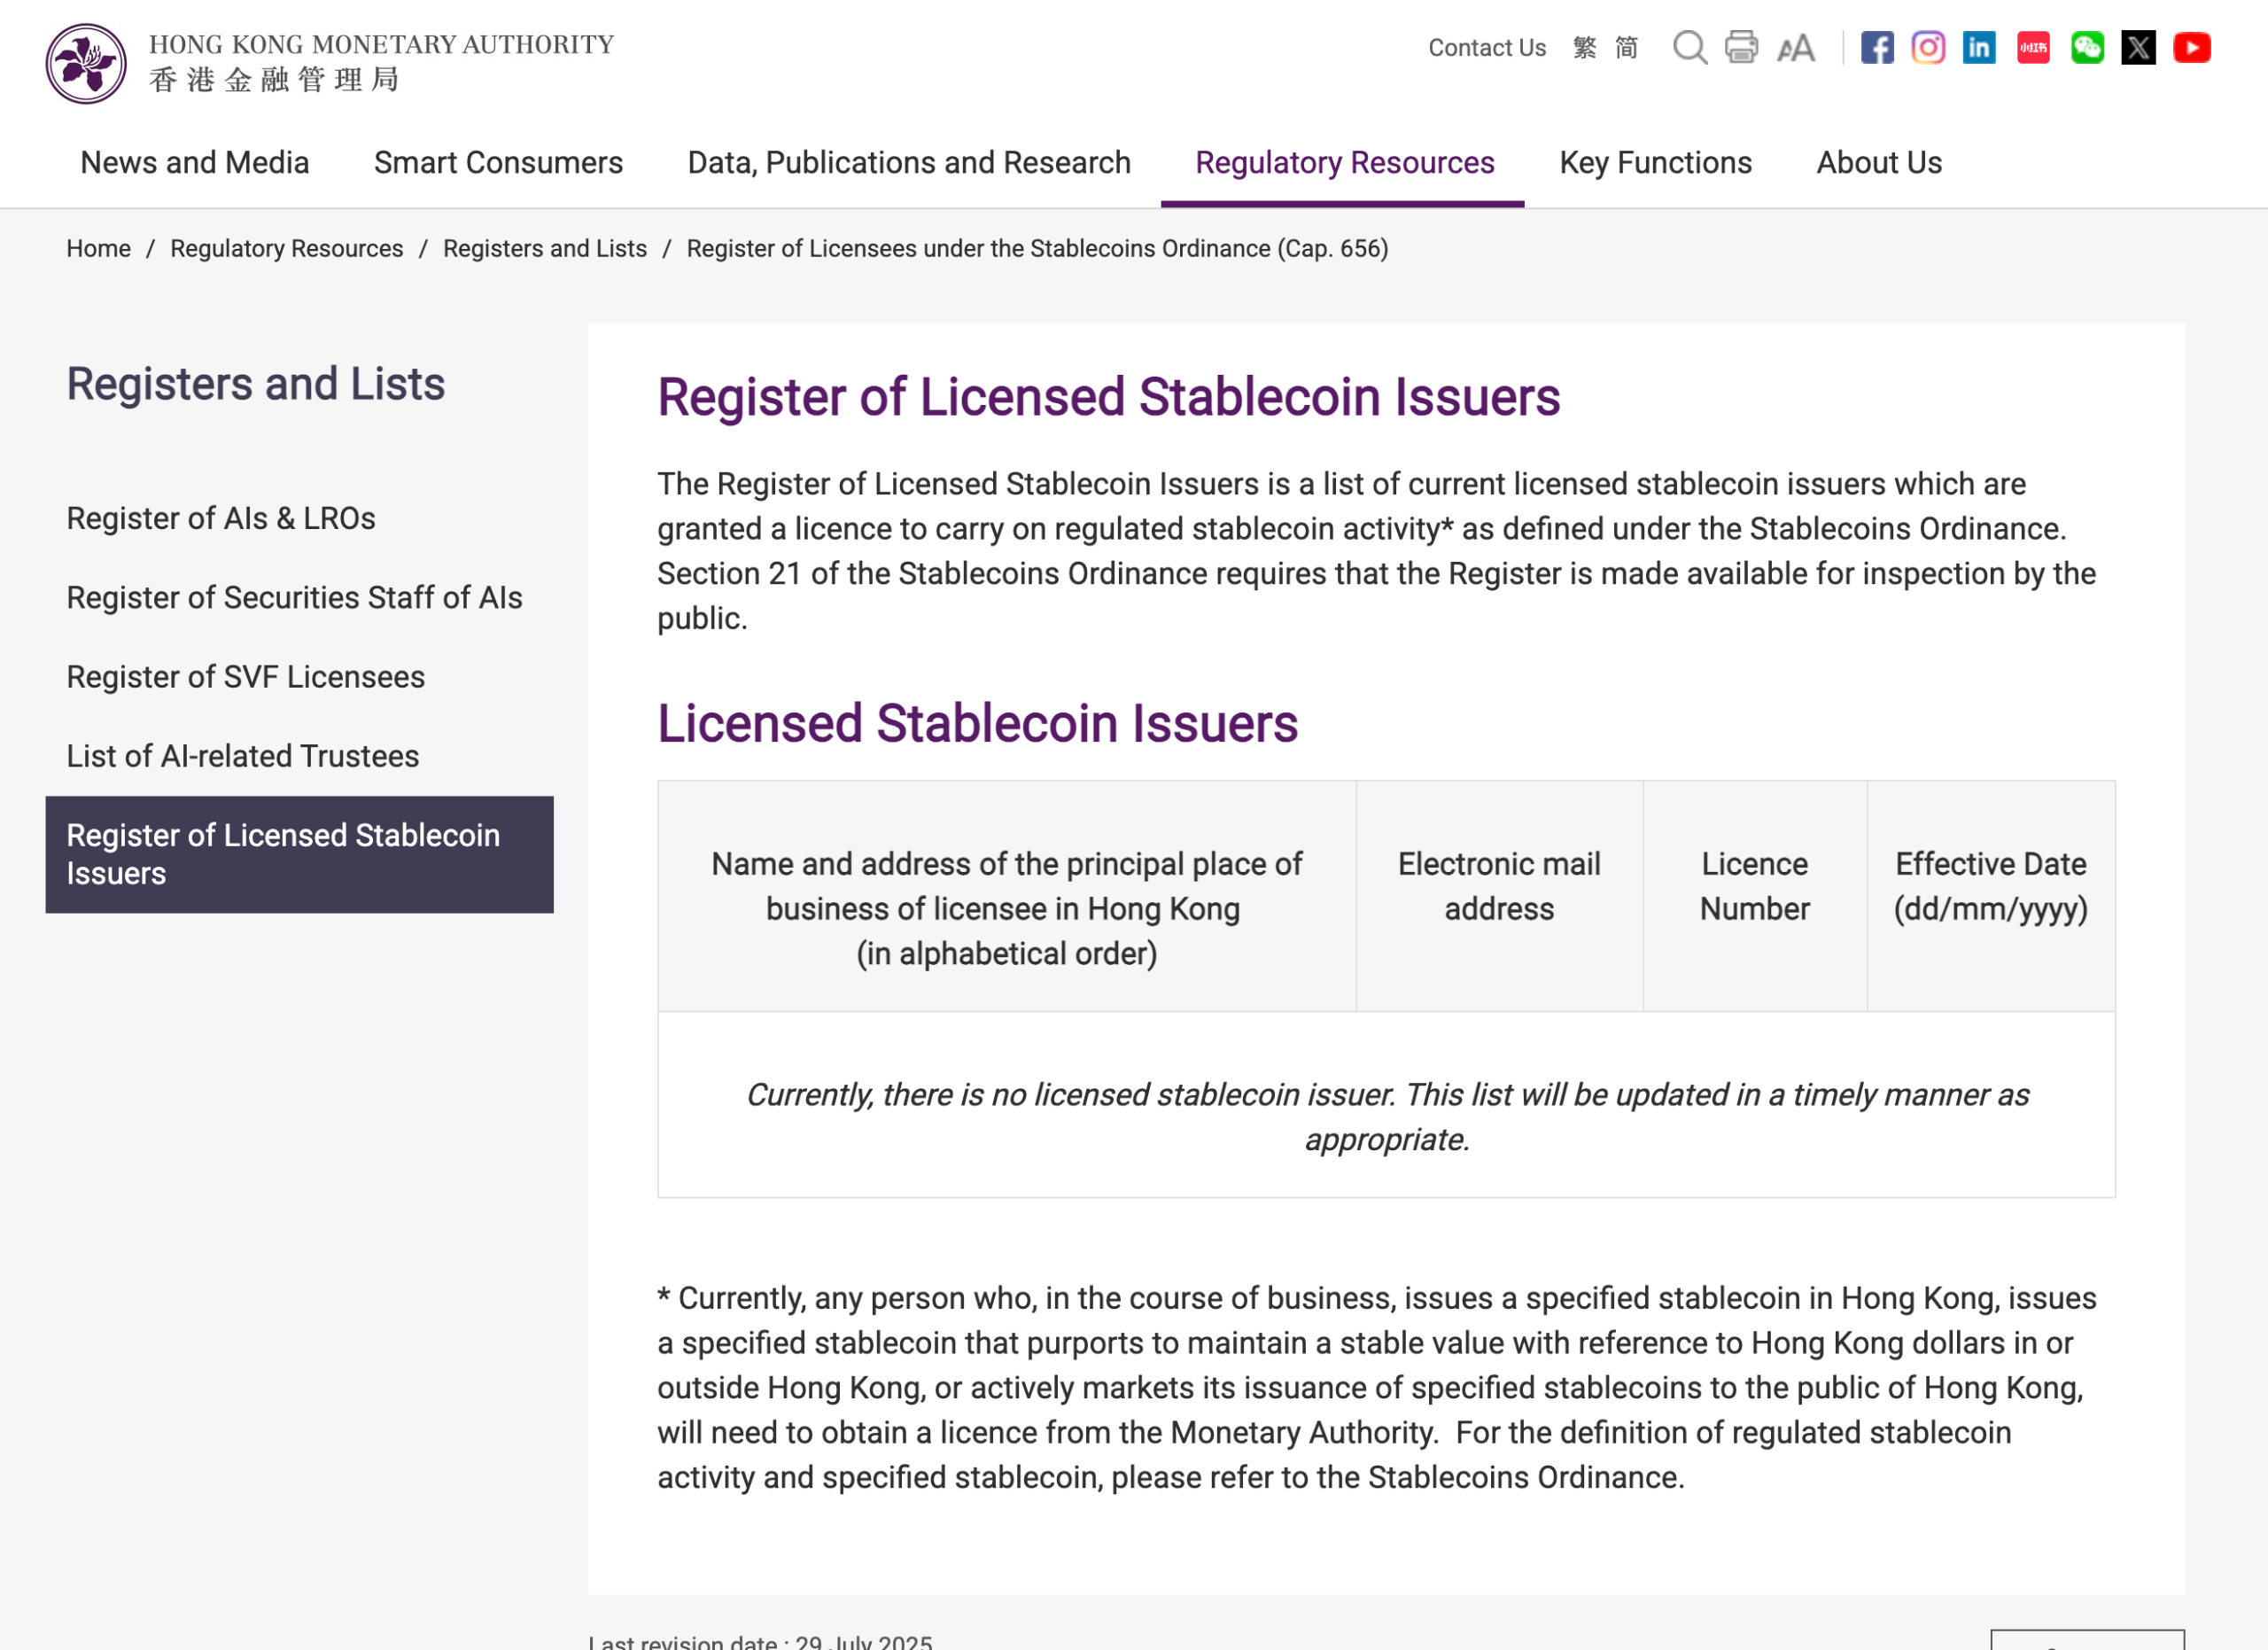Open the text size adjustment (AA) icon
Screen dimensions: 2268x1650
click(x=1795, y=48)
